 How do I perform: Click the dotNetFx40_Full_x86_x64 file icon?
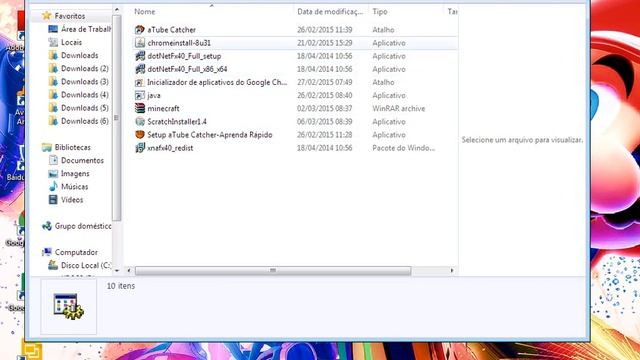(140, 69)
